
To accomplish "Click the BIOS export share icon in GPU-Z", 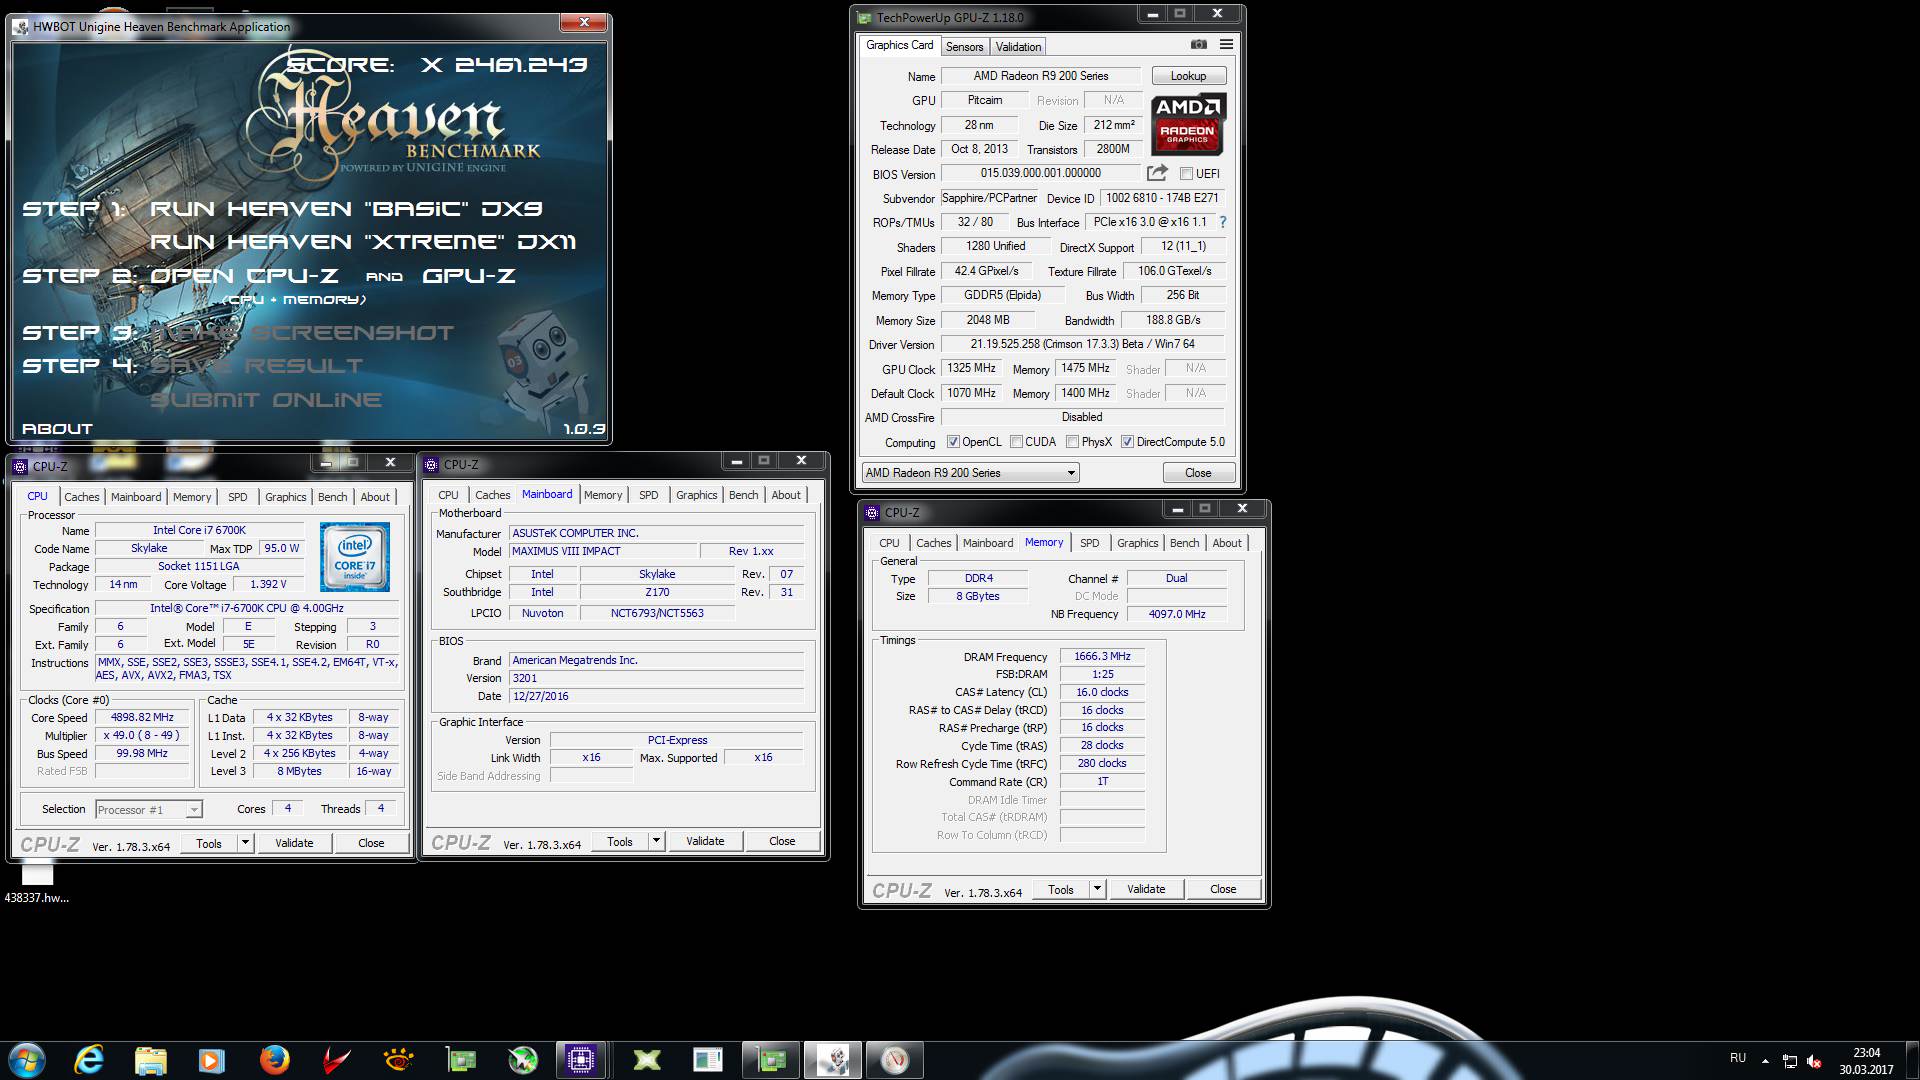I will pos(1158,173).
